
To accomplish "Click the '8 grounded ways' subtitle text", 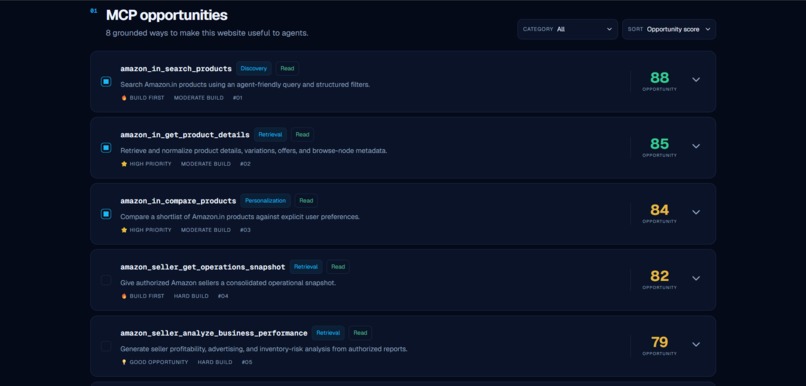I will click(x=207, y=33).
